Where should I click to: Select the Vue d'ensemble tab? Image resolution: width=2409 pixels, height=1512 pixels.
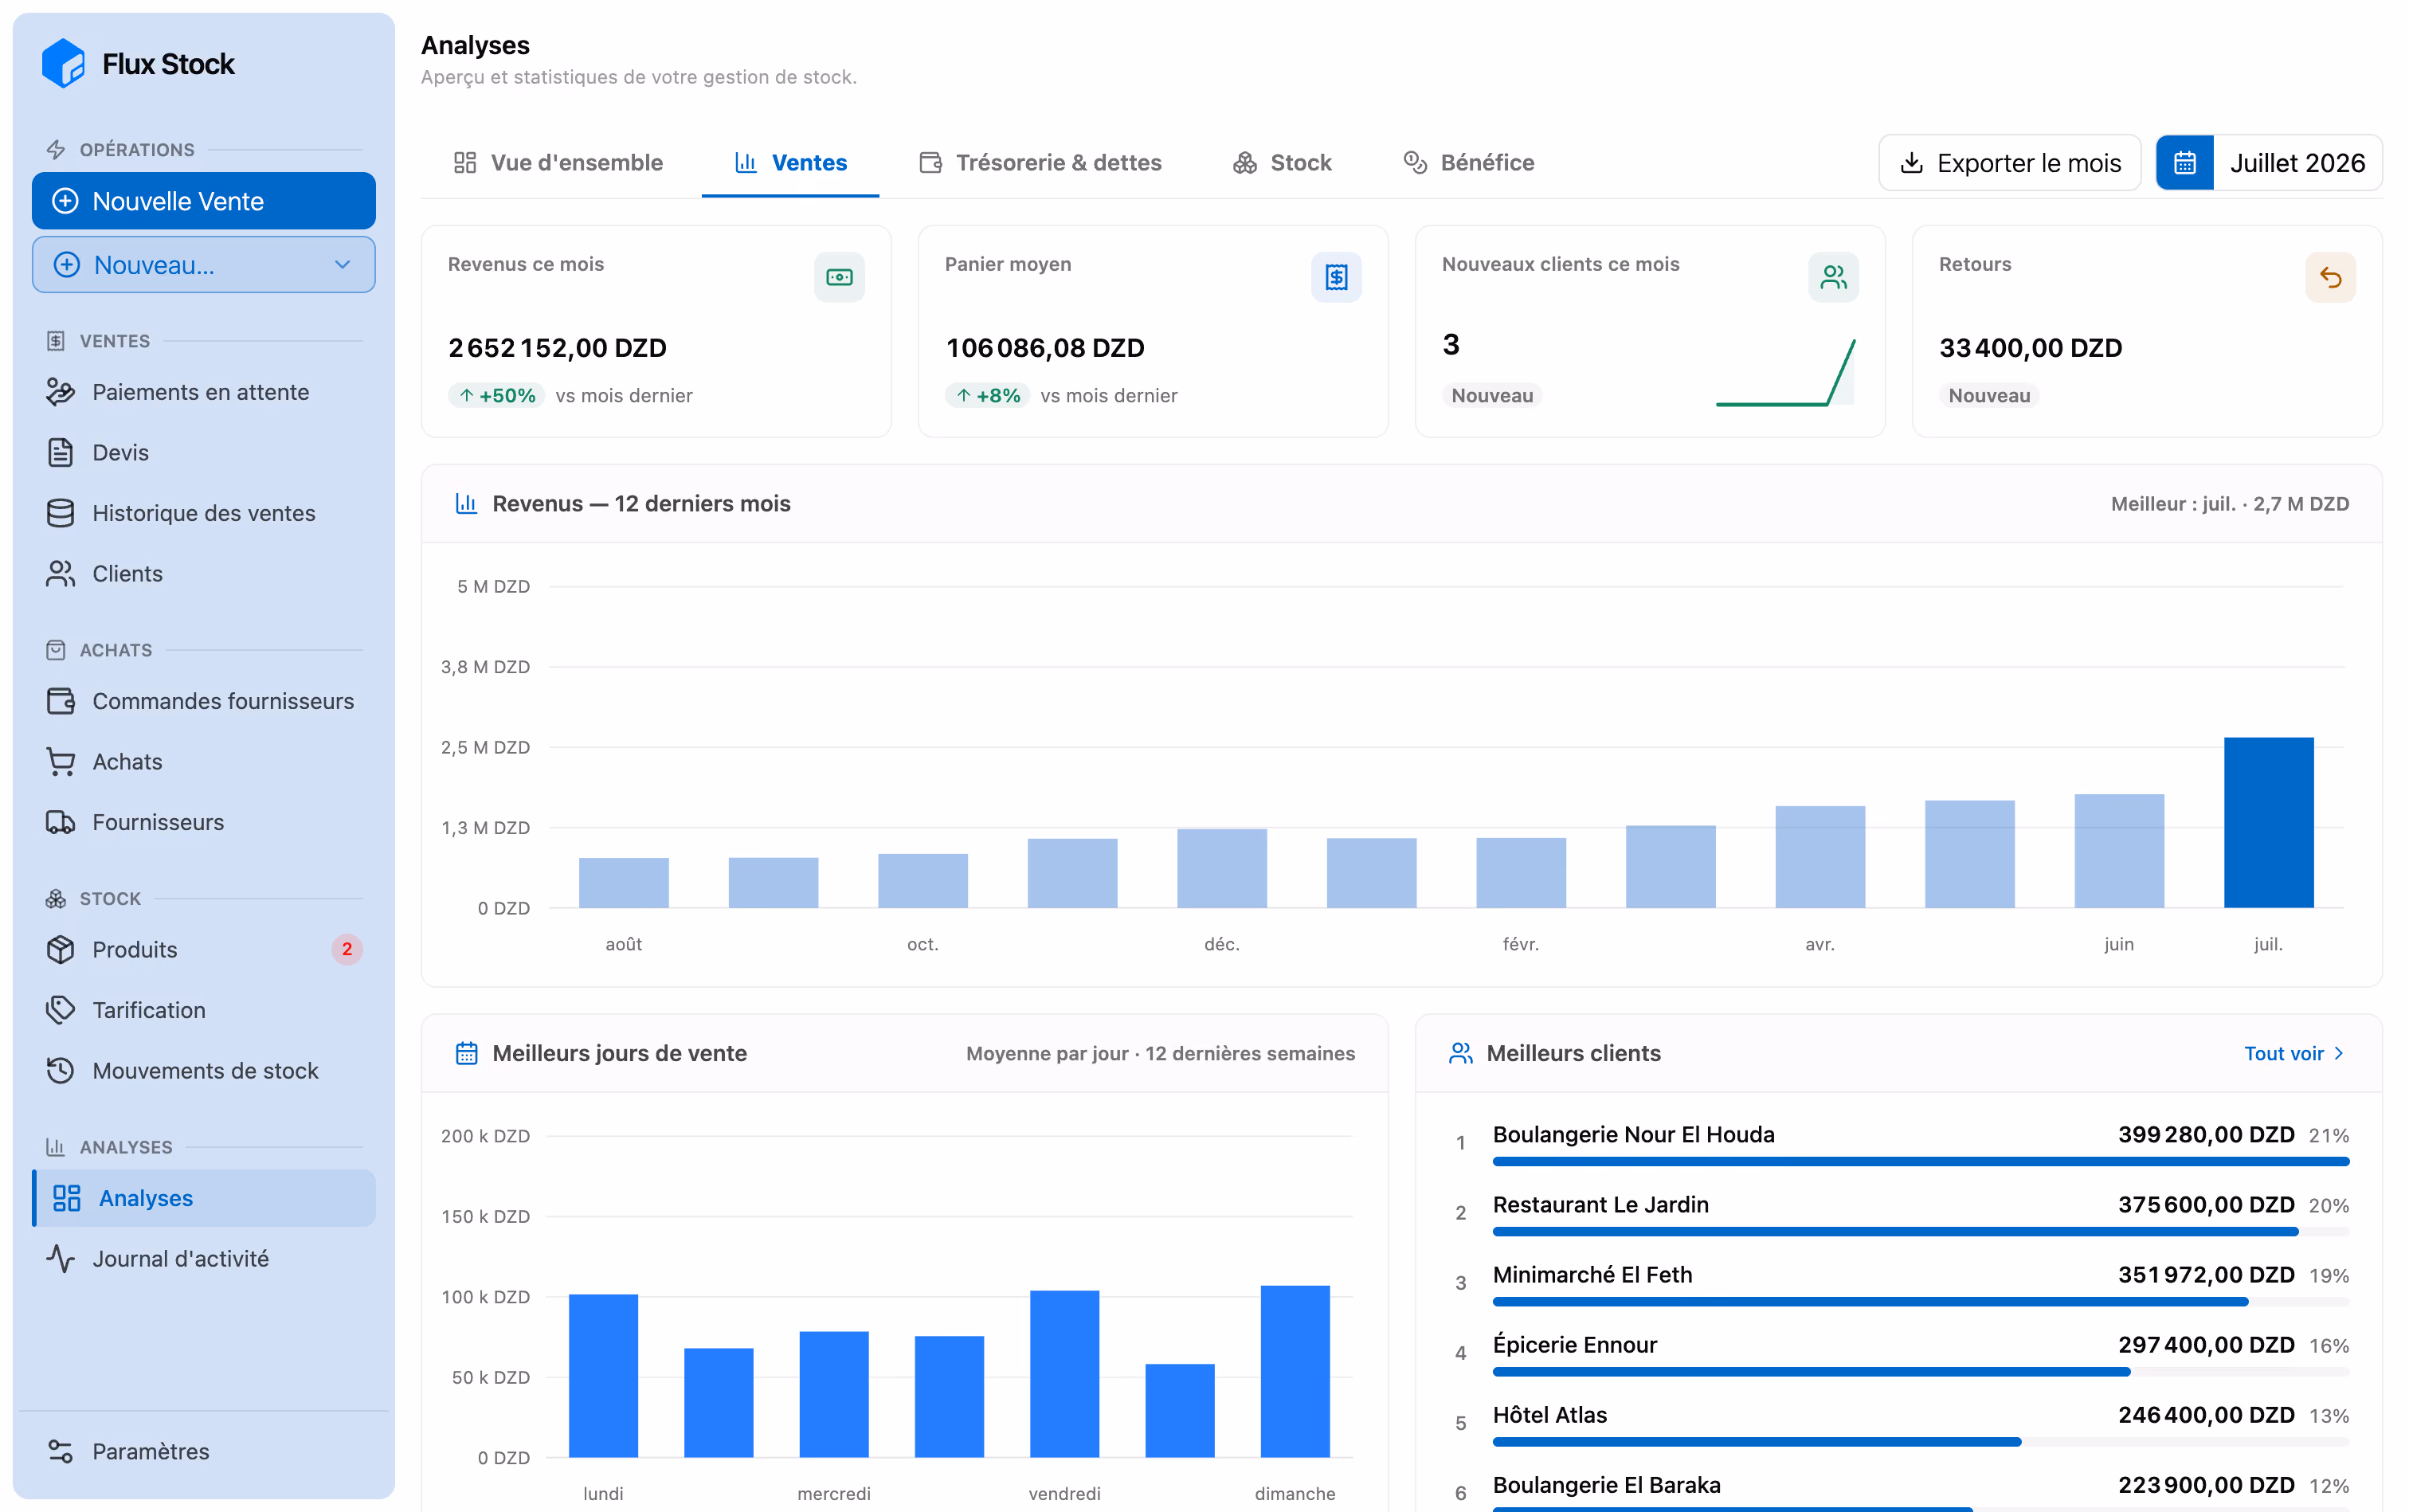pyautogui.click(x=558, y=163)
